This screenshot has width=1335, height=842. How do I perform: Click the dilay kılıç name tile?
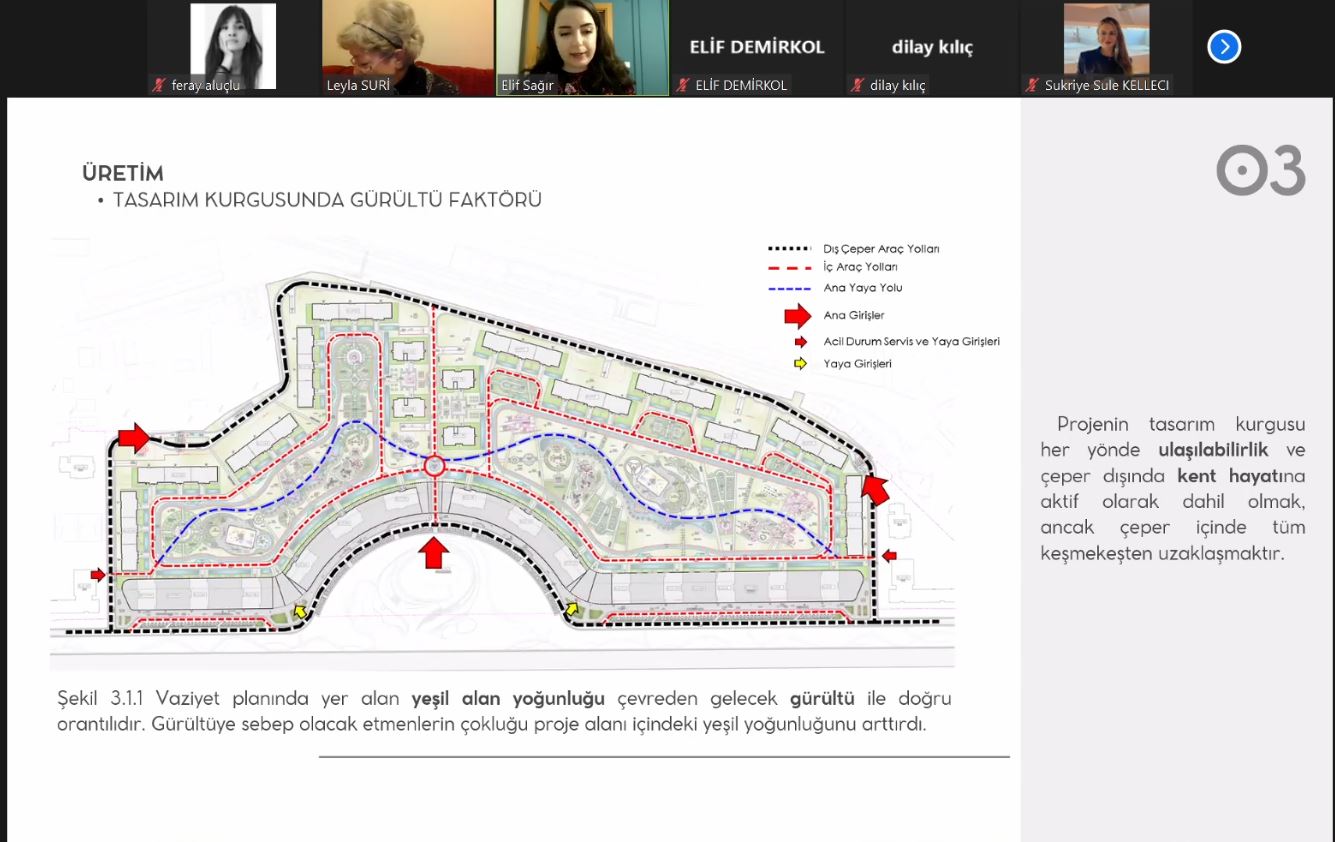931,47
